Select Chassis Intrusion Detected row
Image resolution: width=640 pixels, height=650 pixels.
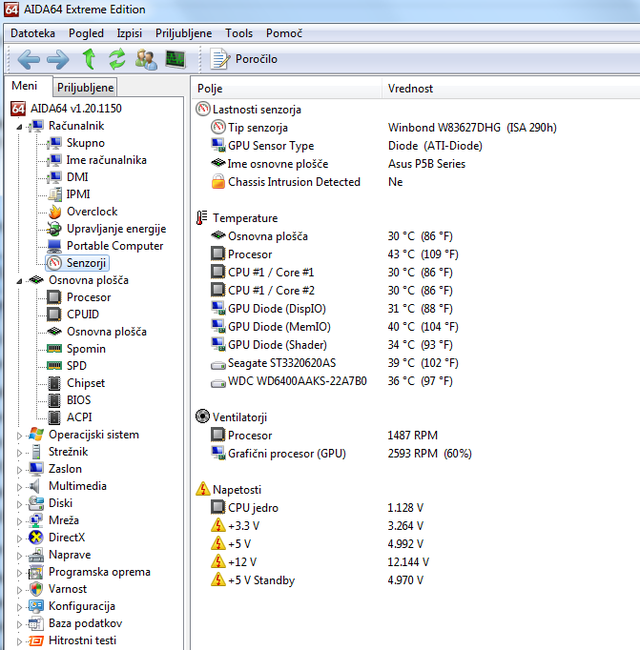pyautogui.click(x=307, y=182)
